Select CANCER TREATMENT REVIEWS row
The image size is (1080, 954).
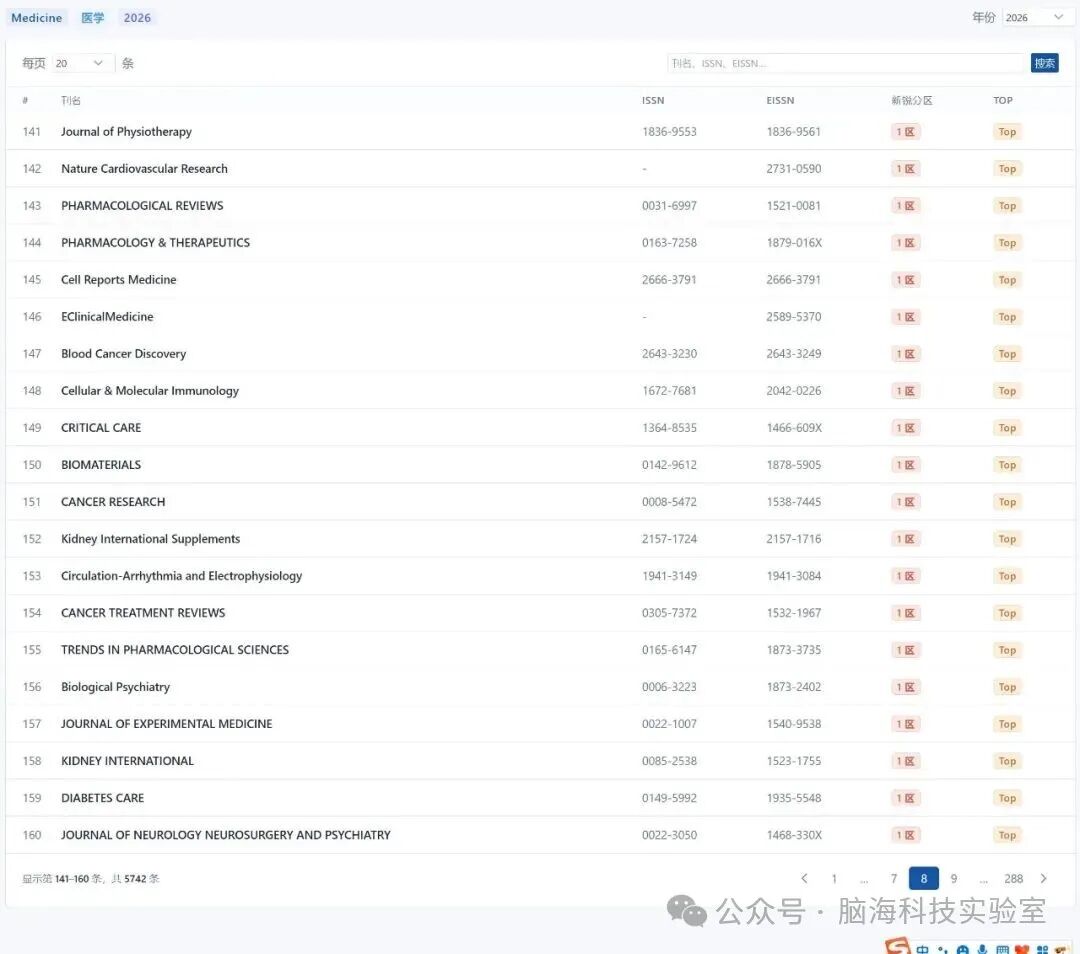tap(540, 613)
